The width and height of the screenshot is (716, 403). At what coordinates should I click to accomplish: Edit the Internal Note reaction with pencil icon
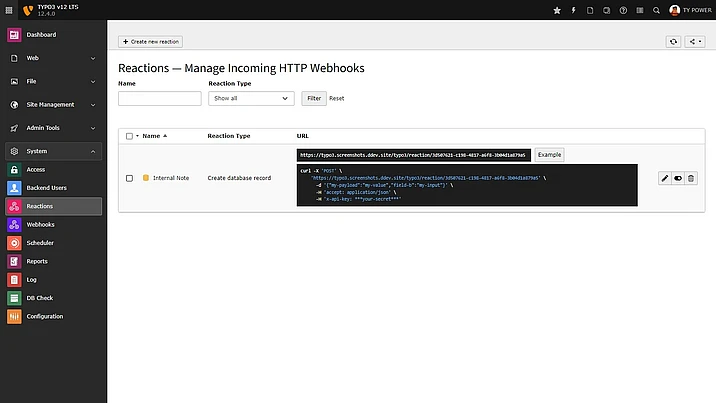(665, 178)
